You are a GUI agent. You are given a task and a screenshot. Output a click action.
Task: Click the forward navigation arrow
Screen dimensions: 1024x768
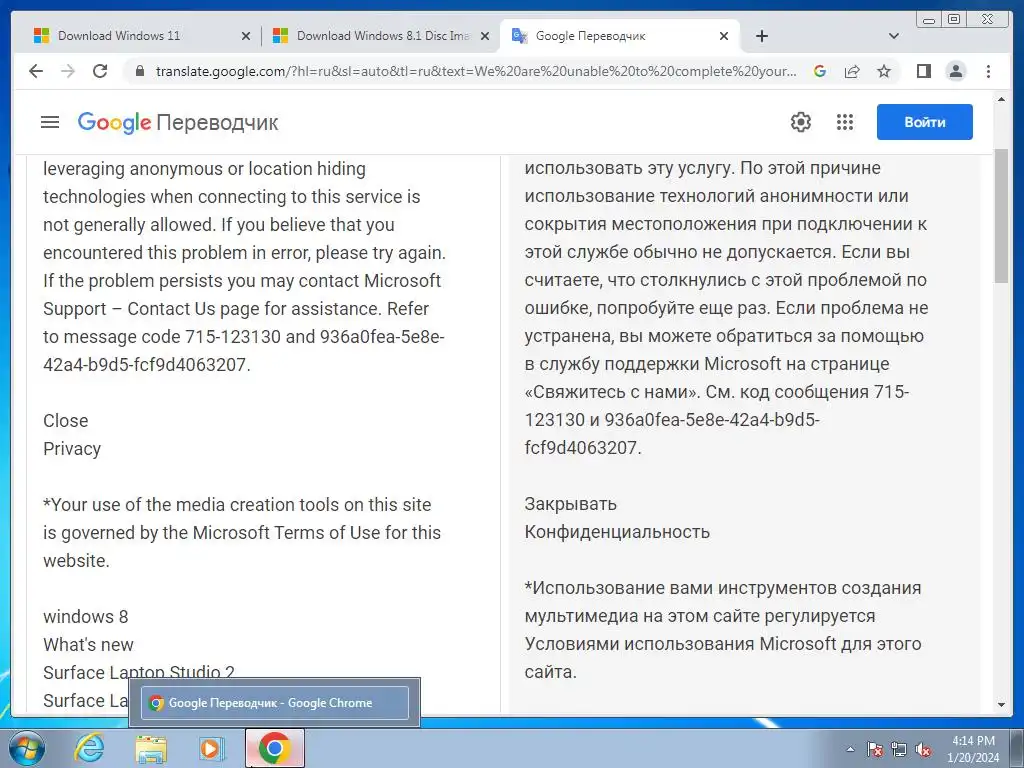[68, 71]
